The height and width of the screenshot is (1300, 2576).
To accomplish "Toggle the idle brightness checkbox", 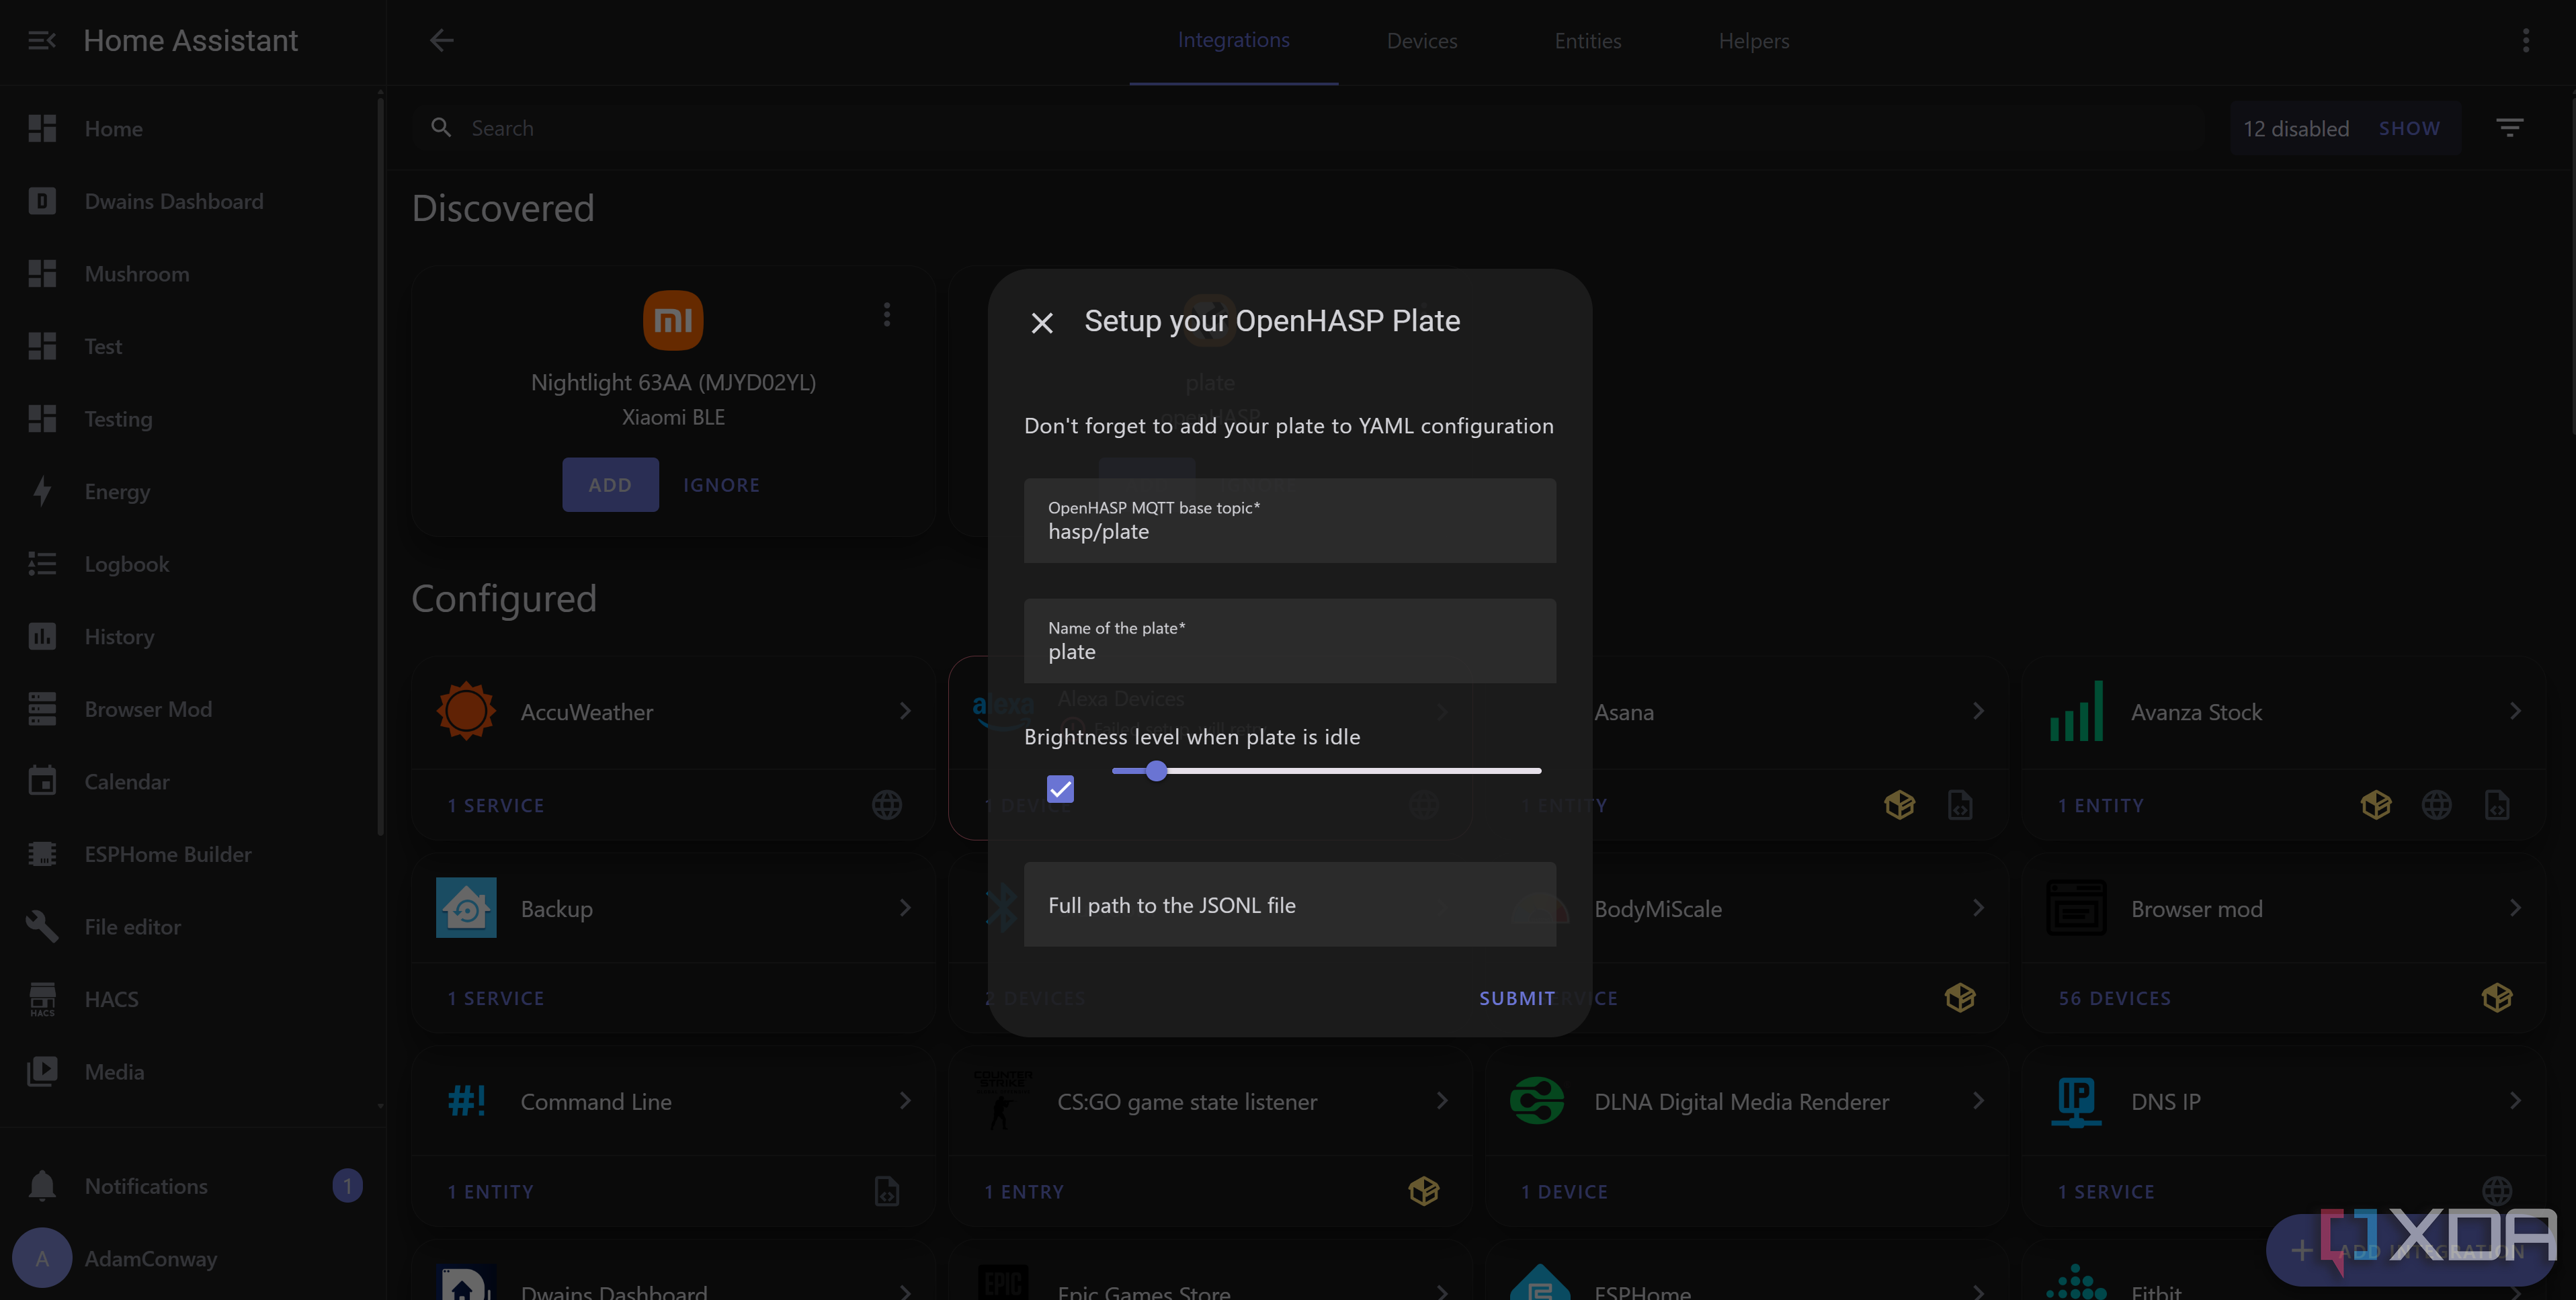I will point(1060,789).
